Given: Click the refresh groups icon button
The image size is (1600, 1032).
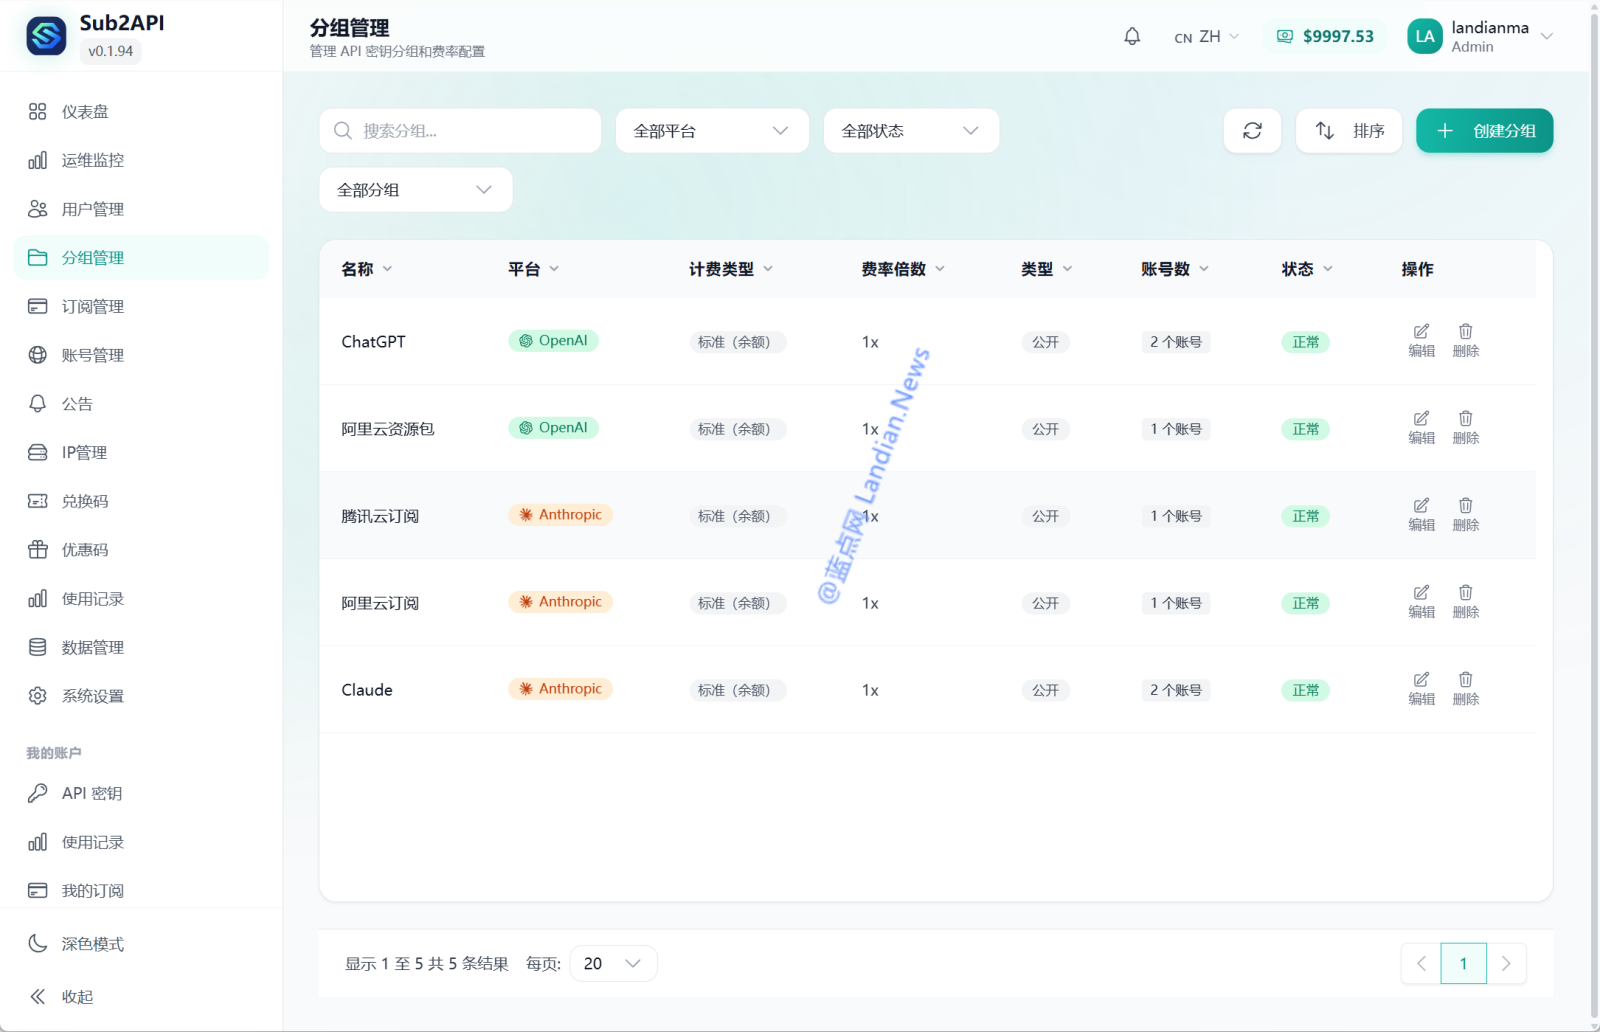Looking at the screenshot, I should coord(1252,131).
